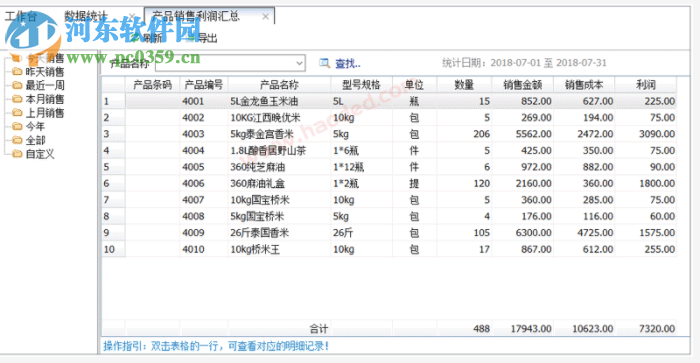Select 全部 in the tree
The width and height of the screenshot is (700, 363).
[35, 140]
